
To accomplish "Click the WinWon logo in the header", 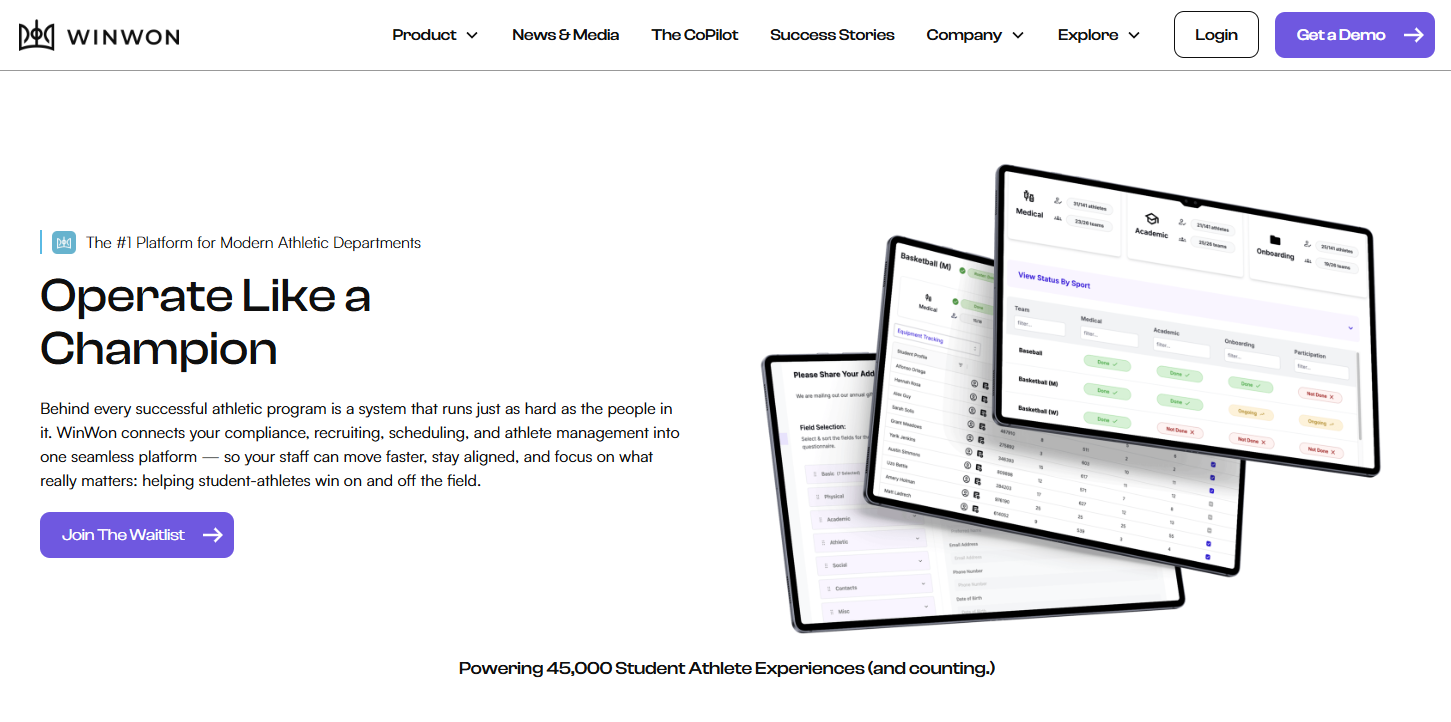I will coord(99,35).
